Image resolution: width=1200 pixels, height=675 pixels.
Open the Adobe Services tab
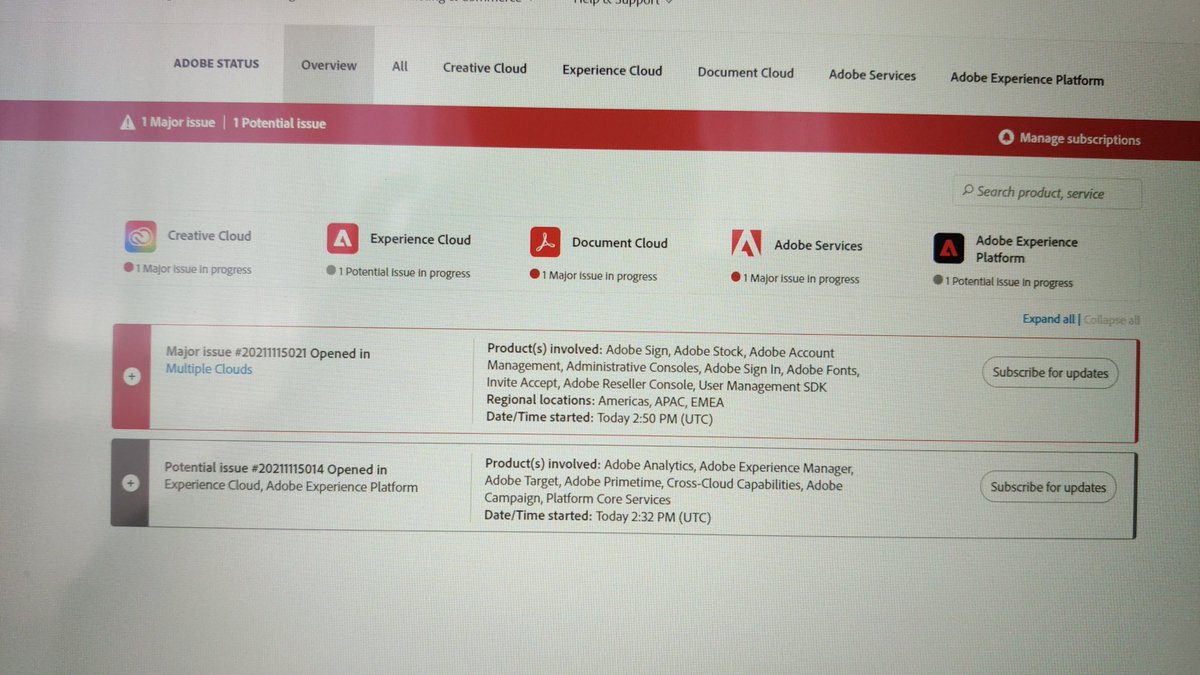coord(872,75)
